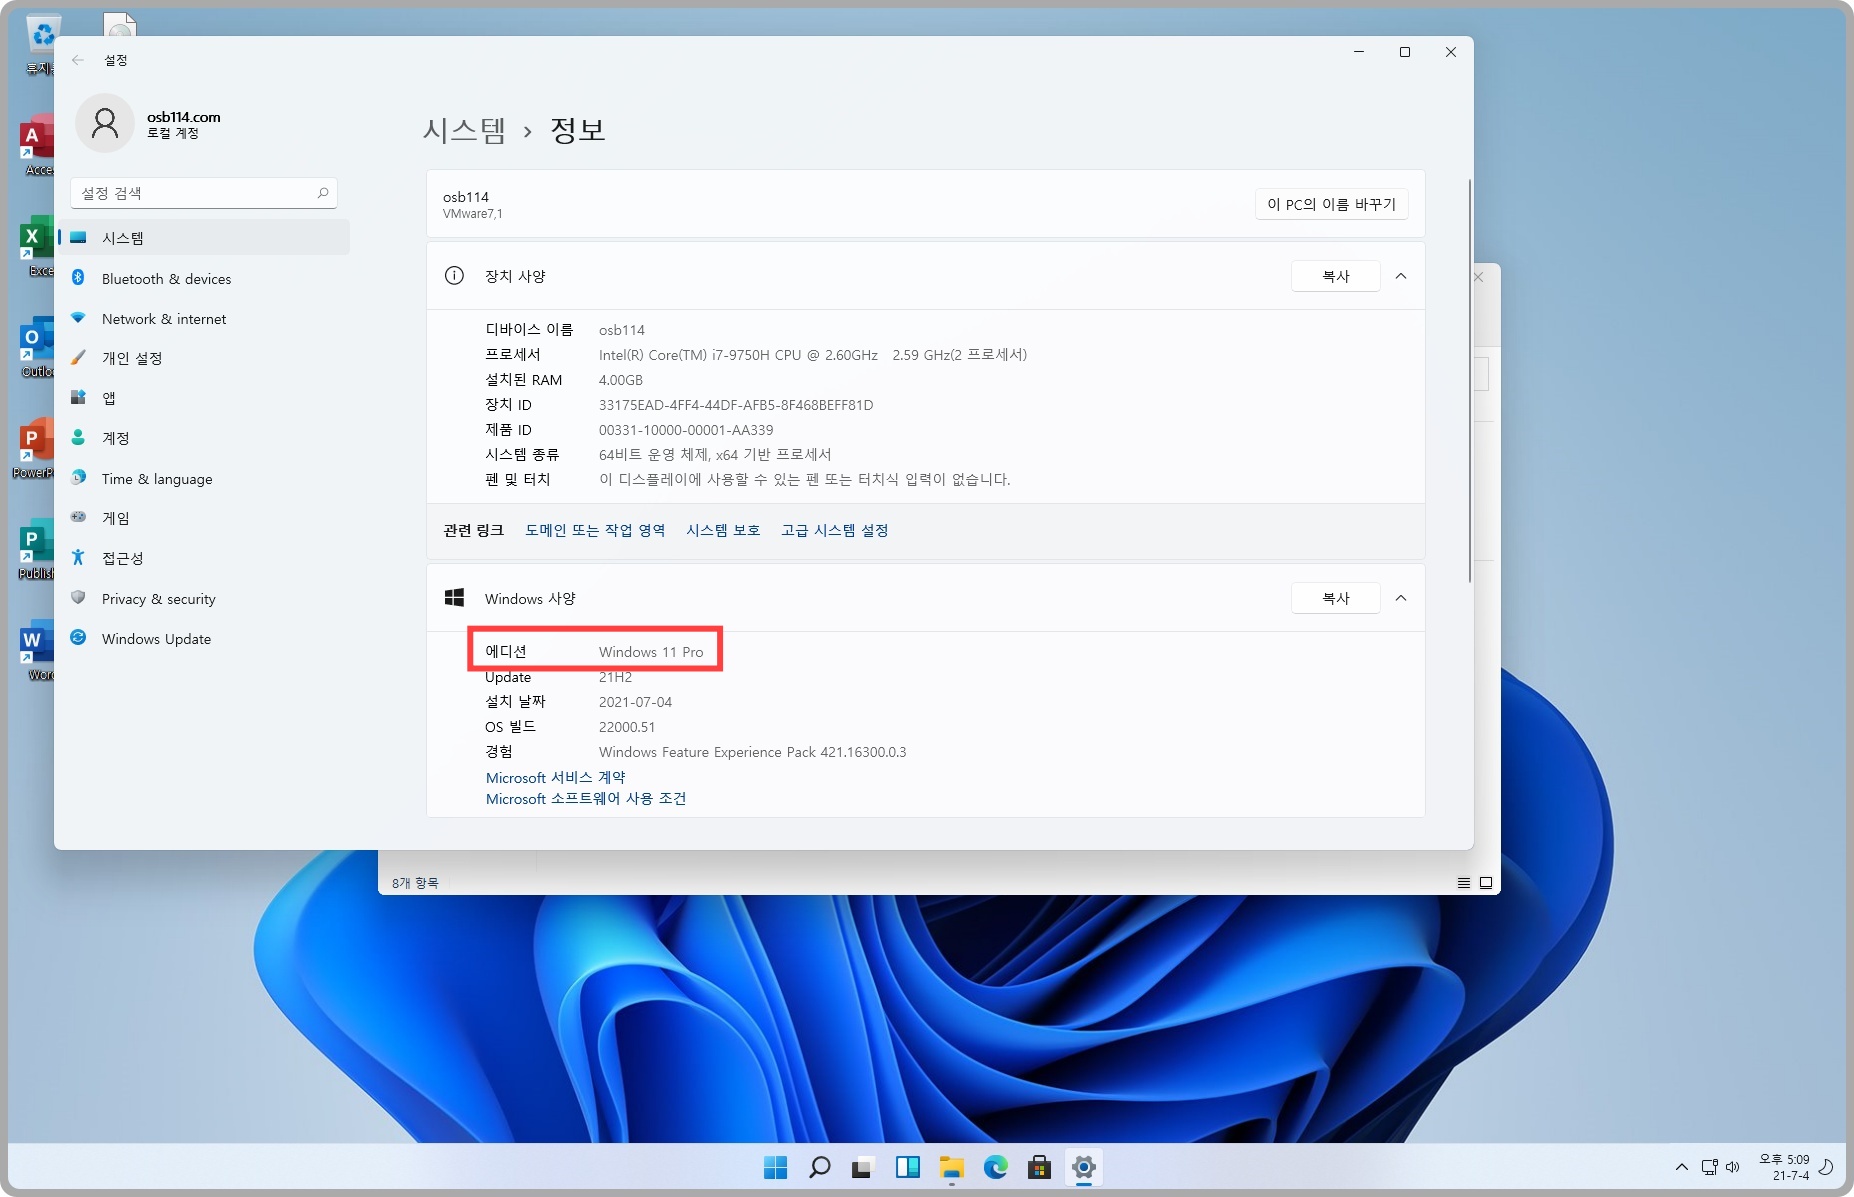Launch Microsoft Edge from the taskbar
1854x1197 pixels.
tap(995, 1167)
